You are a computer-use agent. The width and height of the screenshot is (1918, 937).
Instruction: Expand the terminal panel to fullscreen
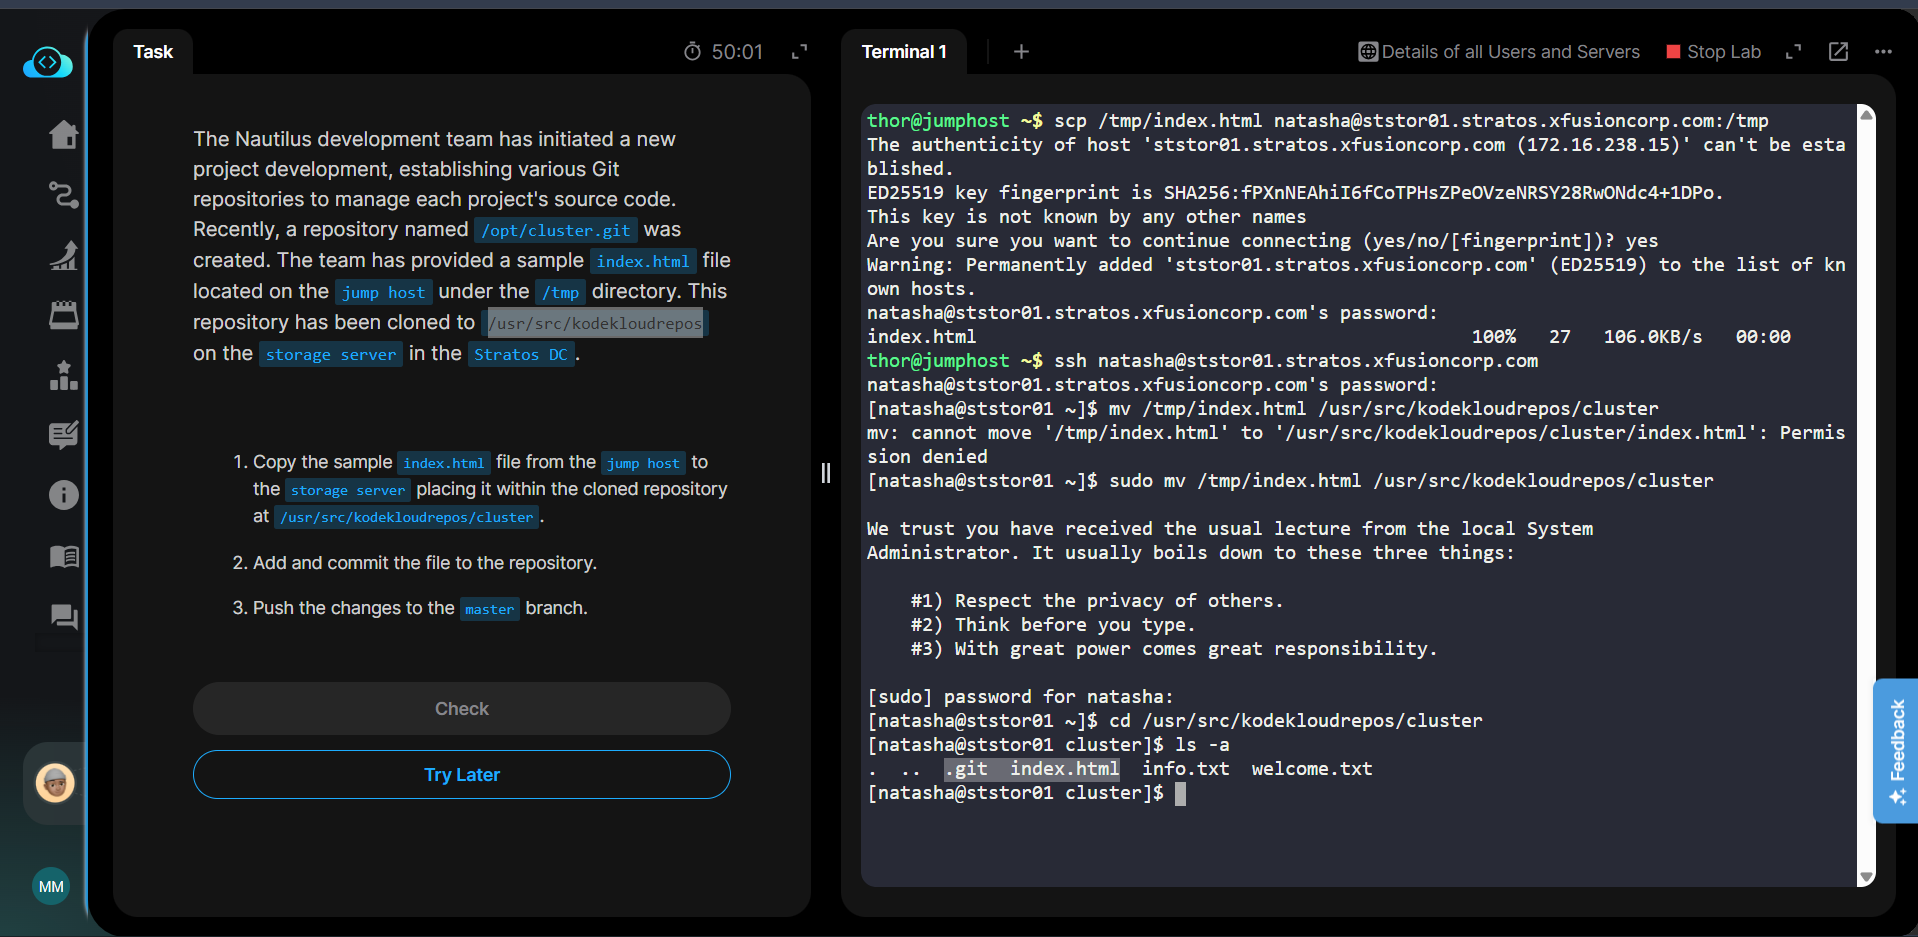(1793, 52)
